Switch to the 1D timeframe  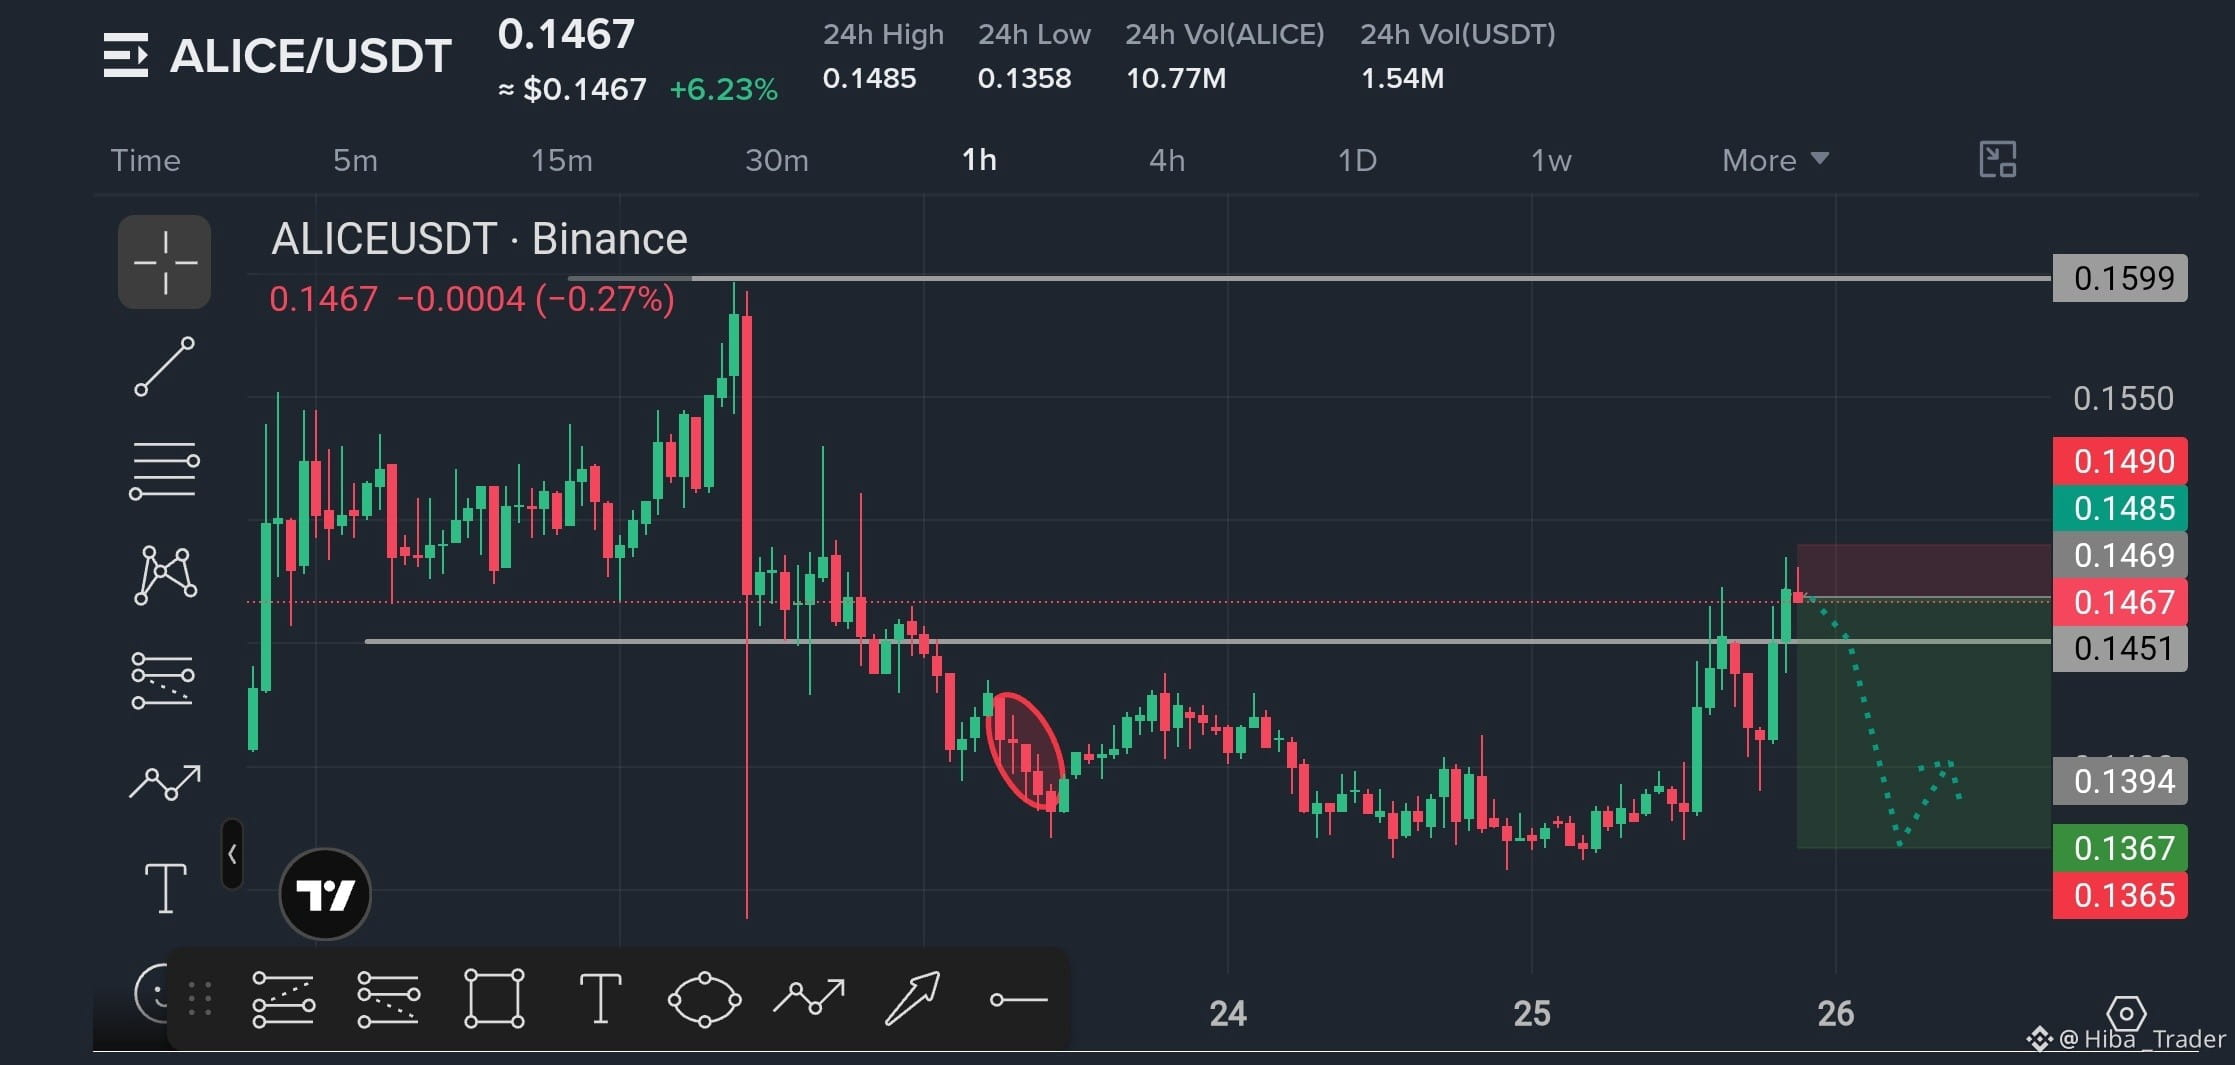coord(1357,160)
